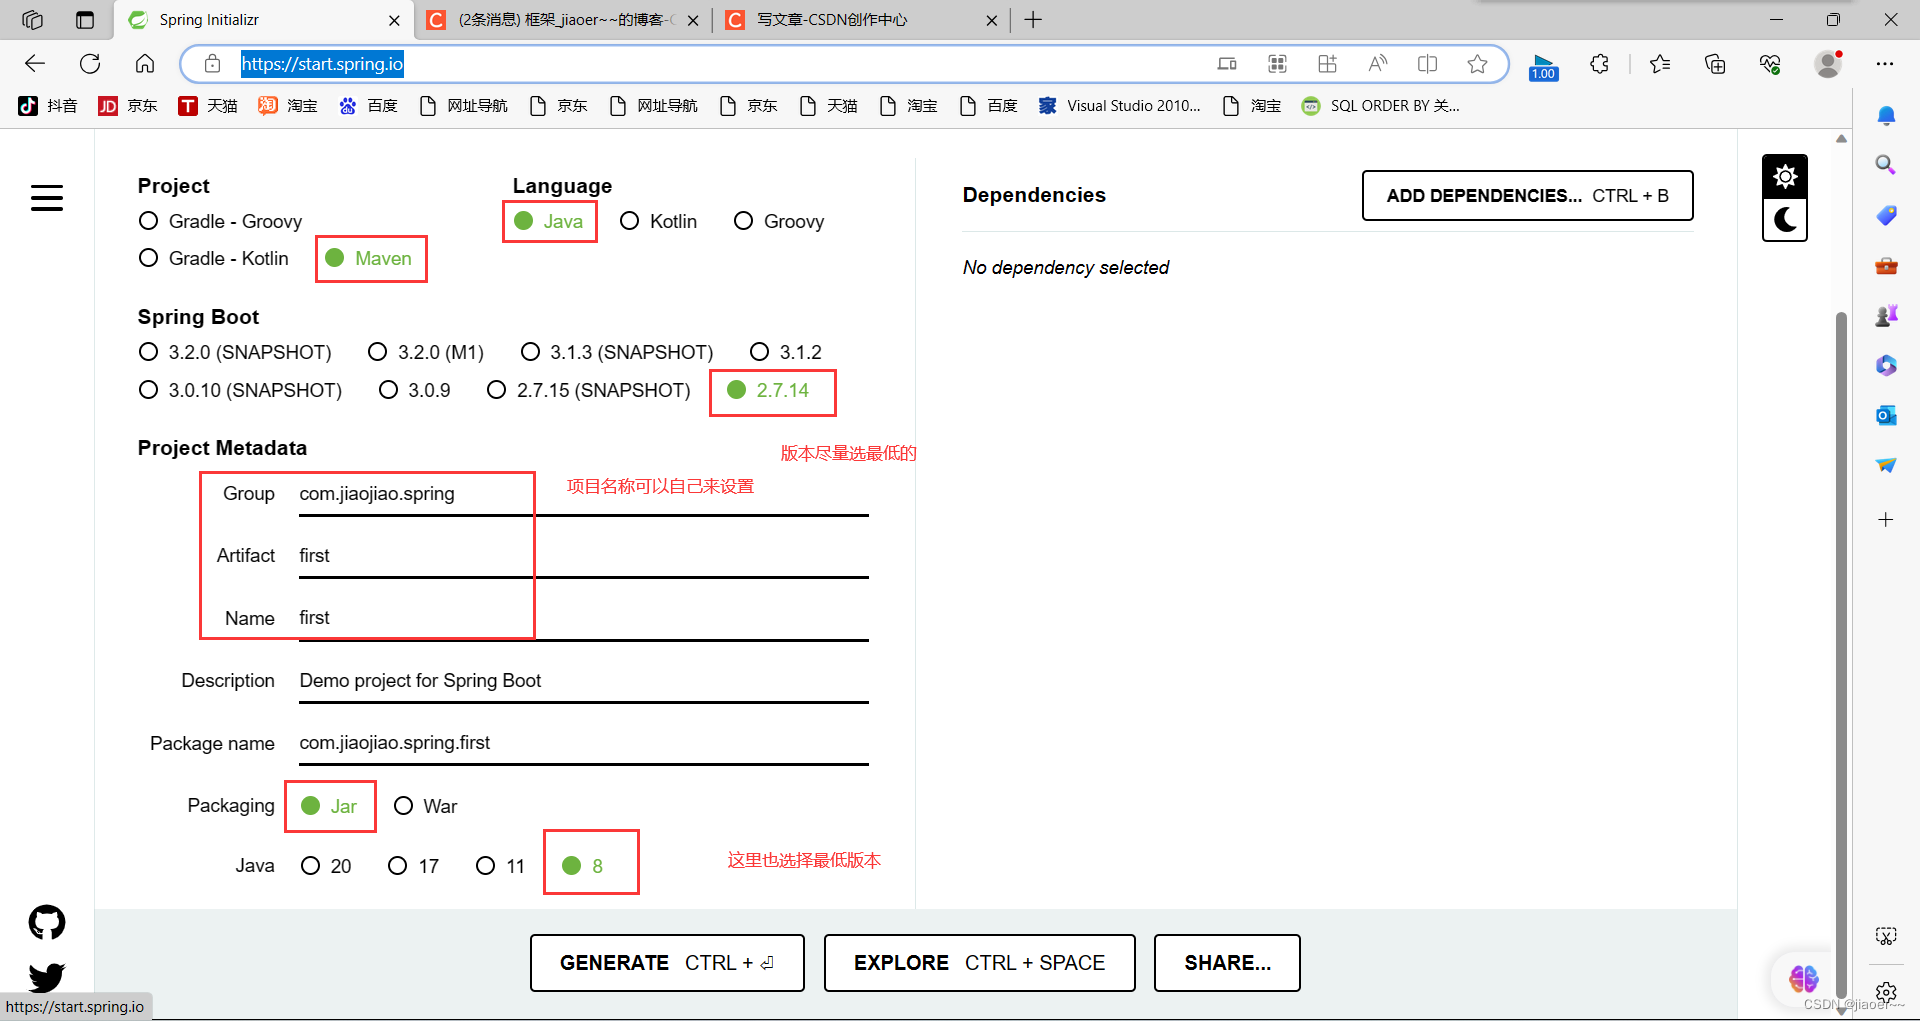Click the Package name input field
This screenshot has height=1021, width=1920.
coord(584,743)
